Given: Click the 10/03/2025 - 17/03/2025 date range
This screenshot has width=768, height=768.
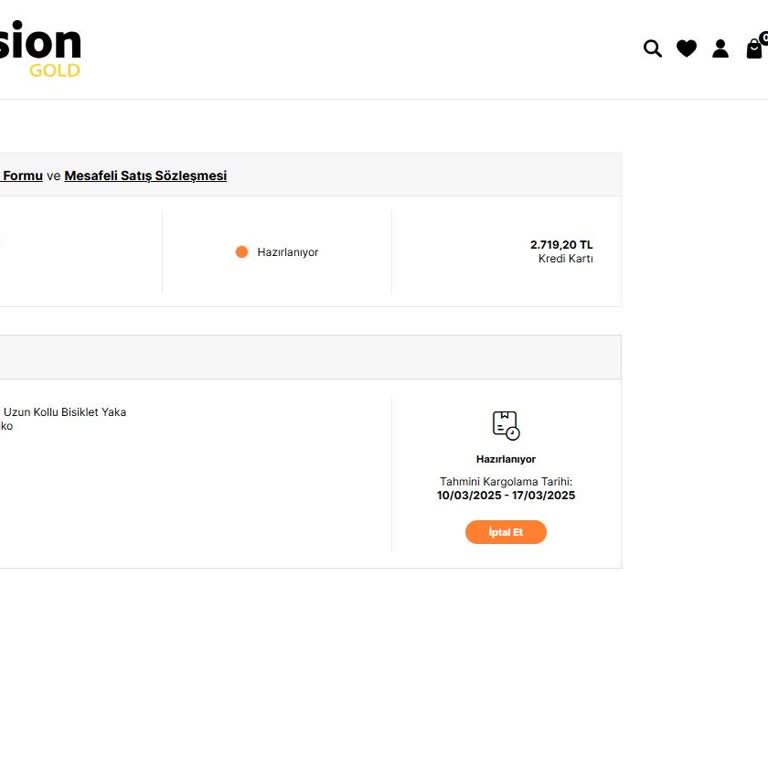Looking at the screenshot, I should coord(506,495).
